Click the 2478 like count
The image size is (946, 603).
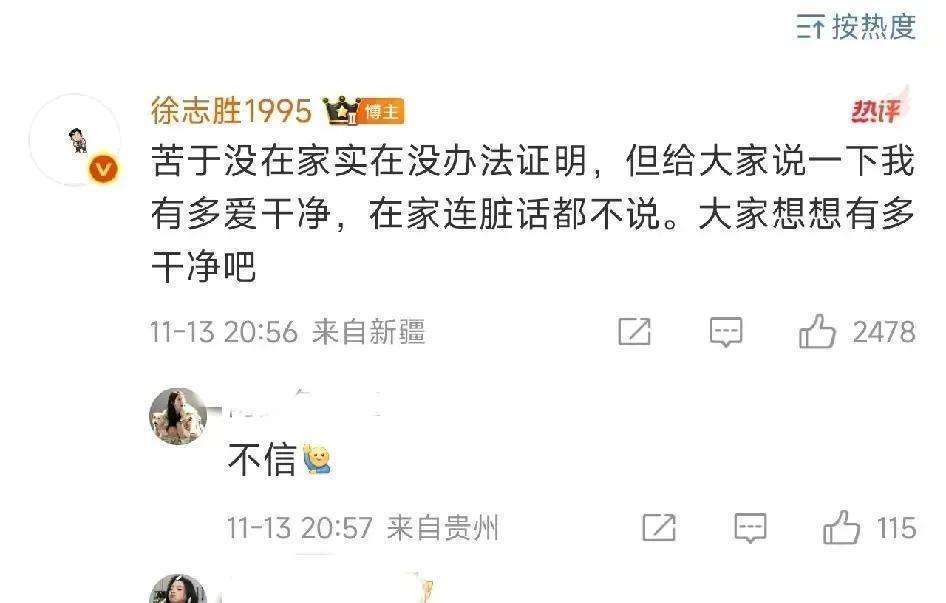(884, 332)
